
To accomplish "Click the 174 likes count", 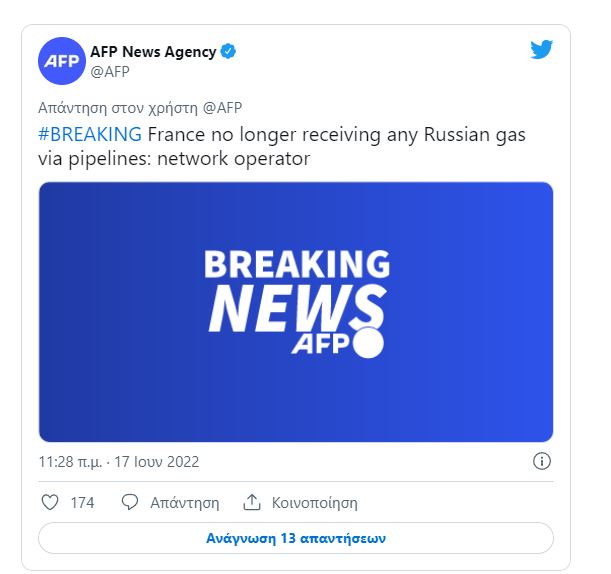I will tap(82, 502).
